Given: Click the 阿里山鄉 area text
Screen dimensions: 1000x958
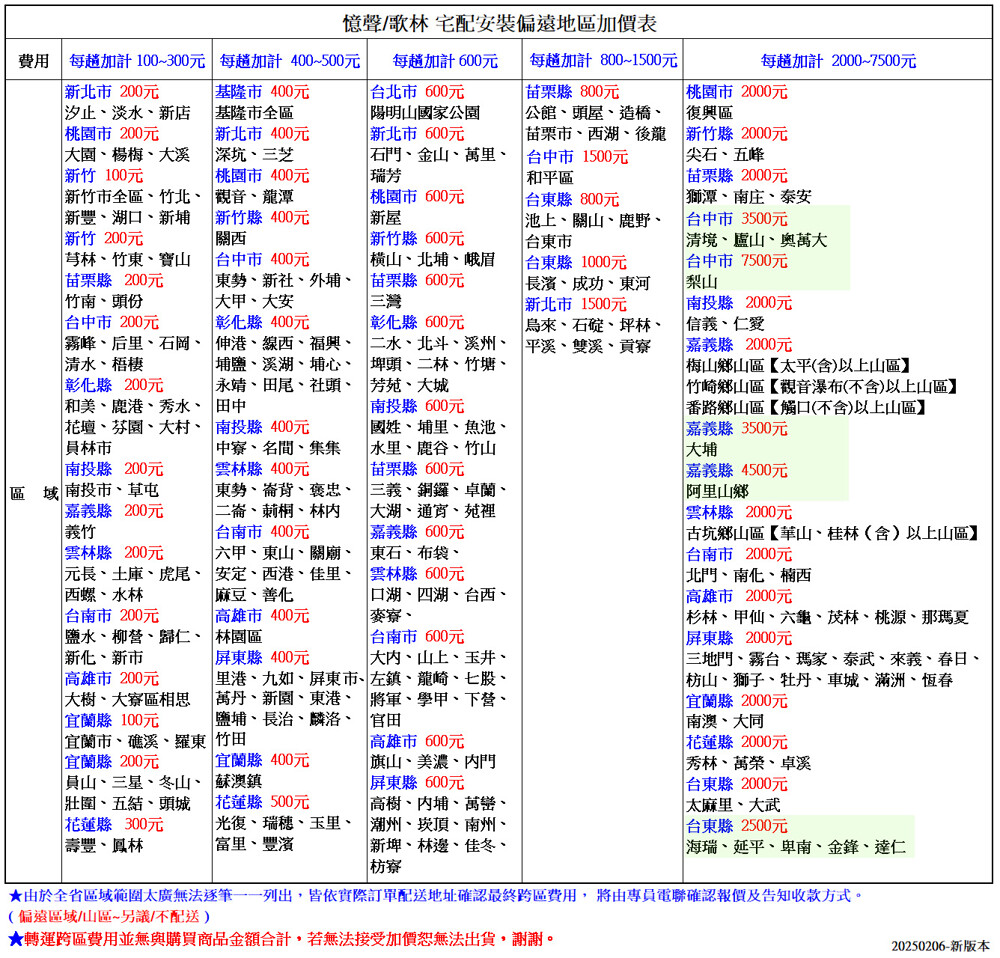Looking at the screenshot, I should 717,491.
